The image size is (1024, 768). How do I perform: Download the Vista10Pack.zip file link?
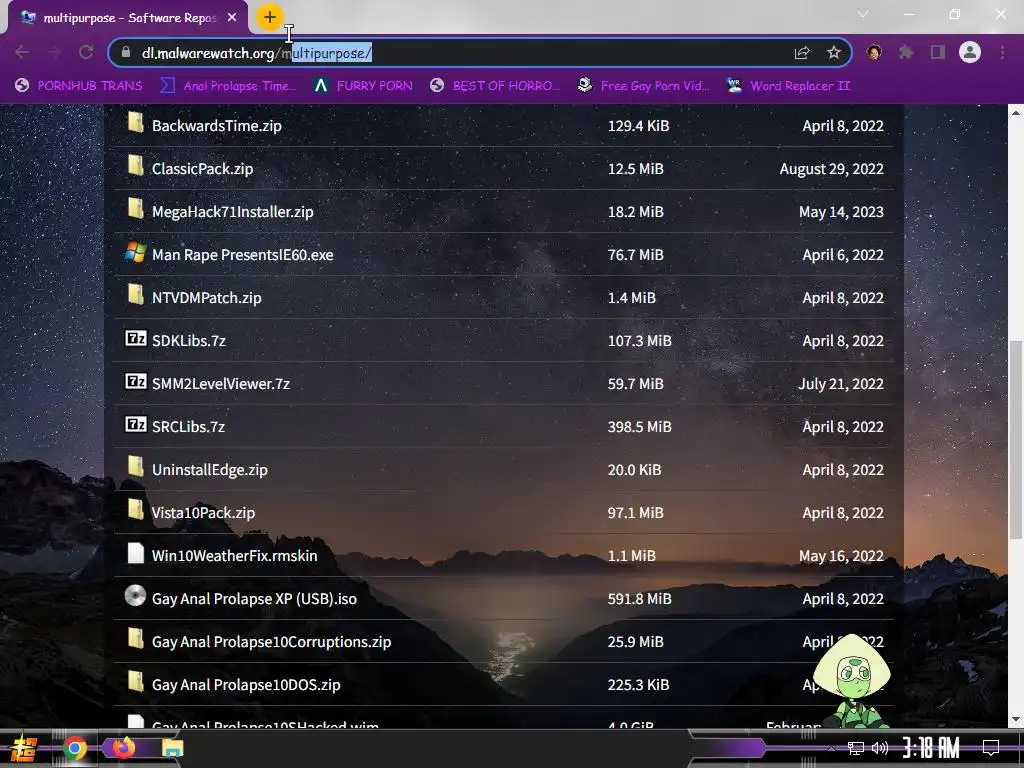click(203, 513)
